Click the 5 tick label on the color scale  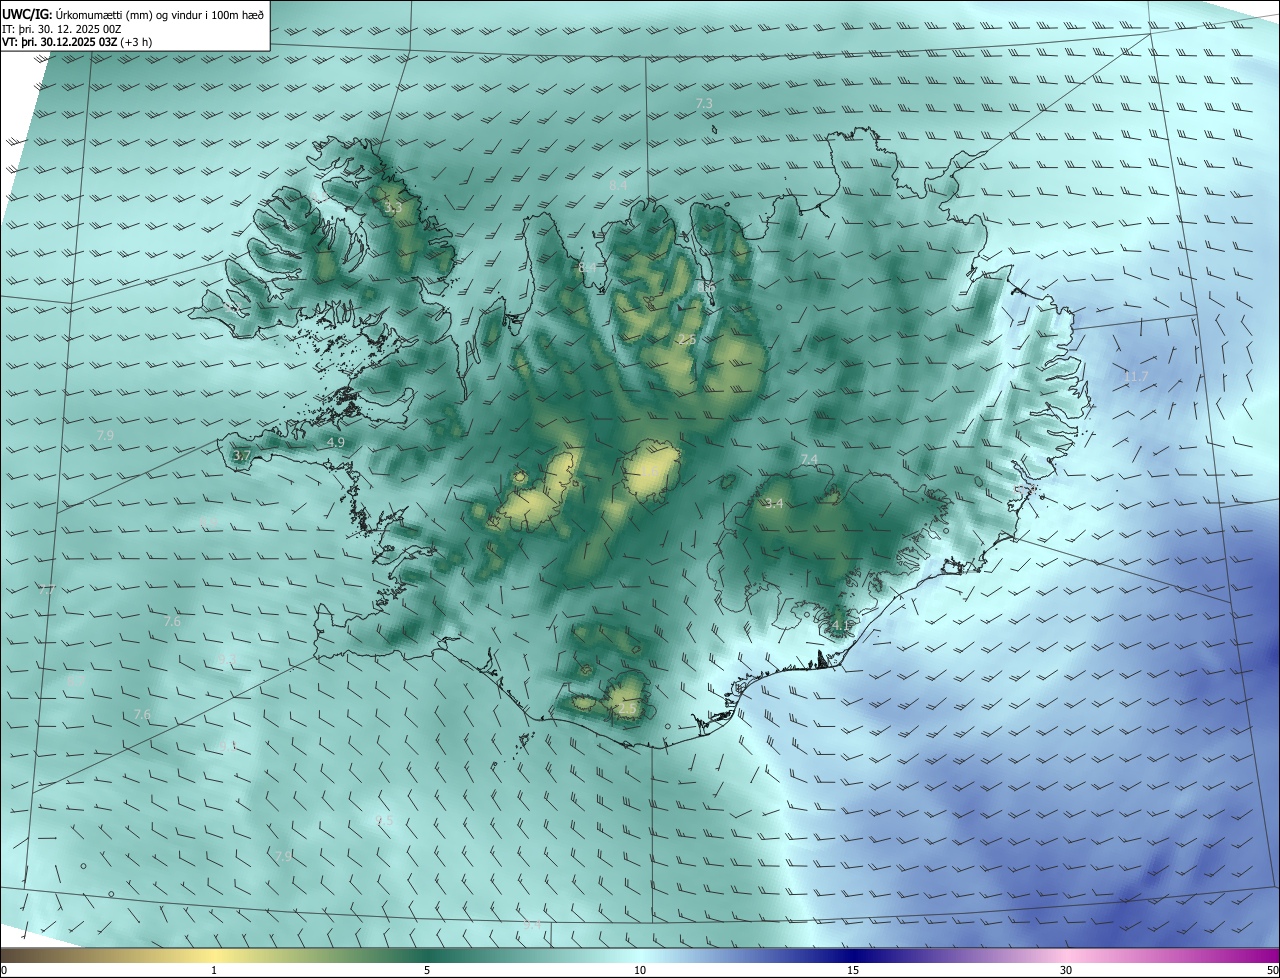click(x=427, y=970)
